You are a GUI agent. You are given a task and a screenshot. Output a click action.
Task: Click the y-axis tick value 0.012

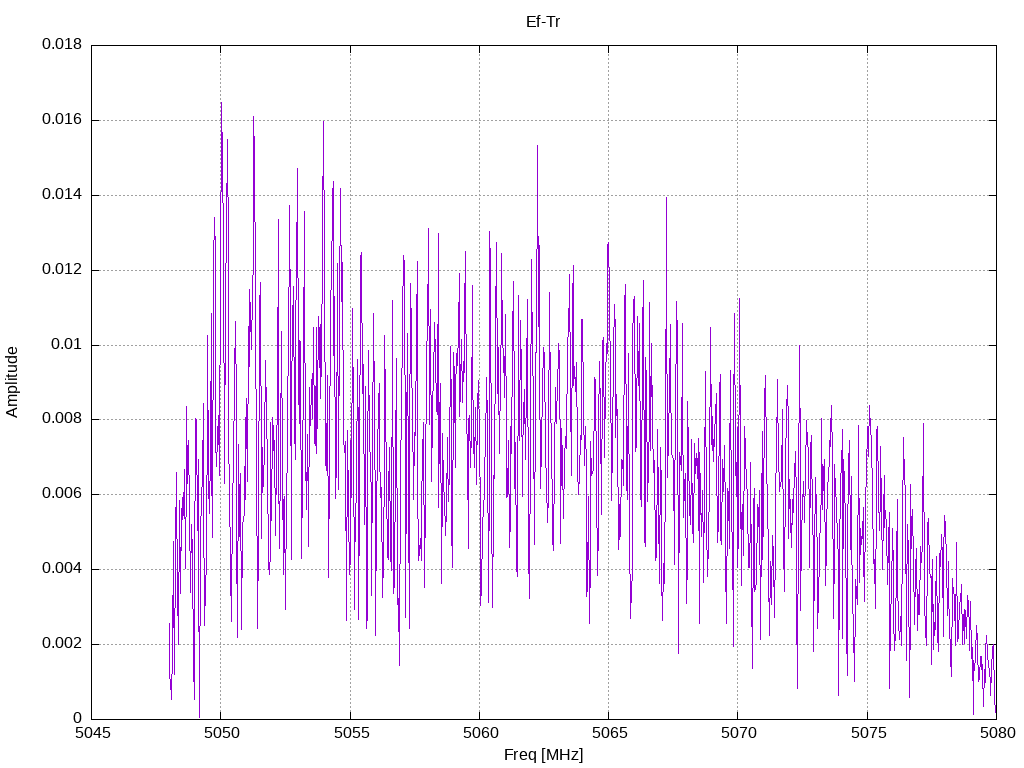pos(62,269)
